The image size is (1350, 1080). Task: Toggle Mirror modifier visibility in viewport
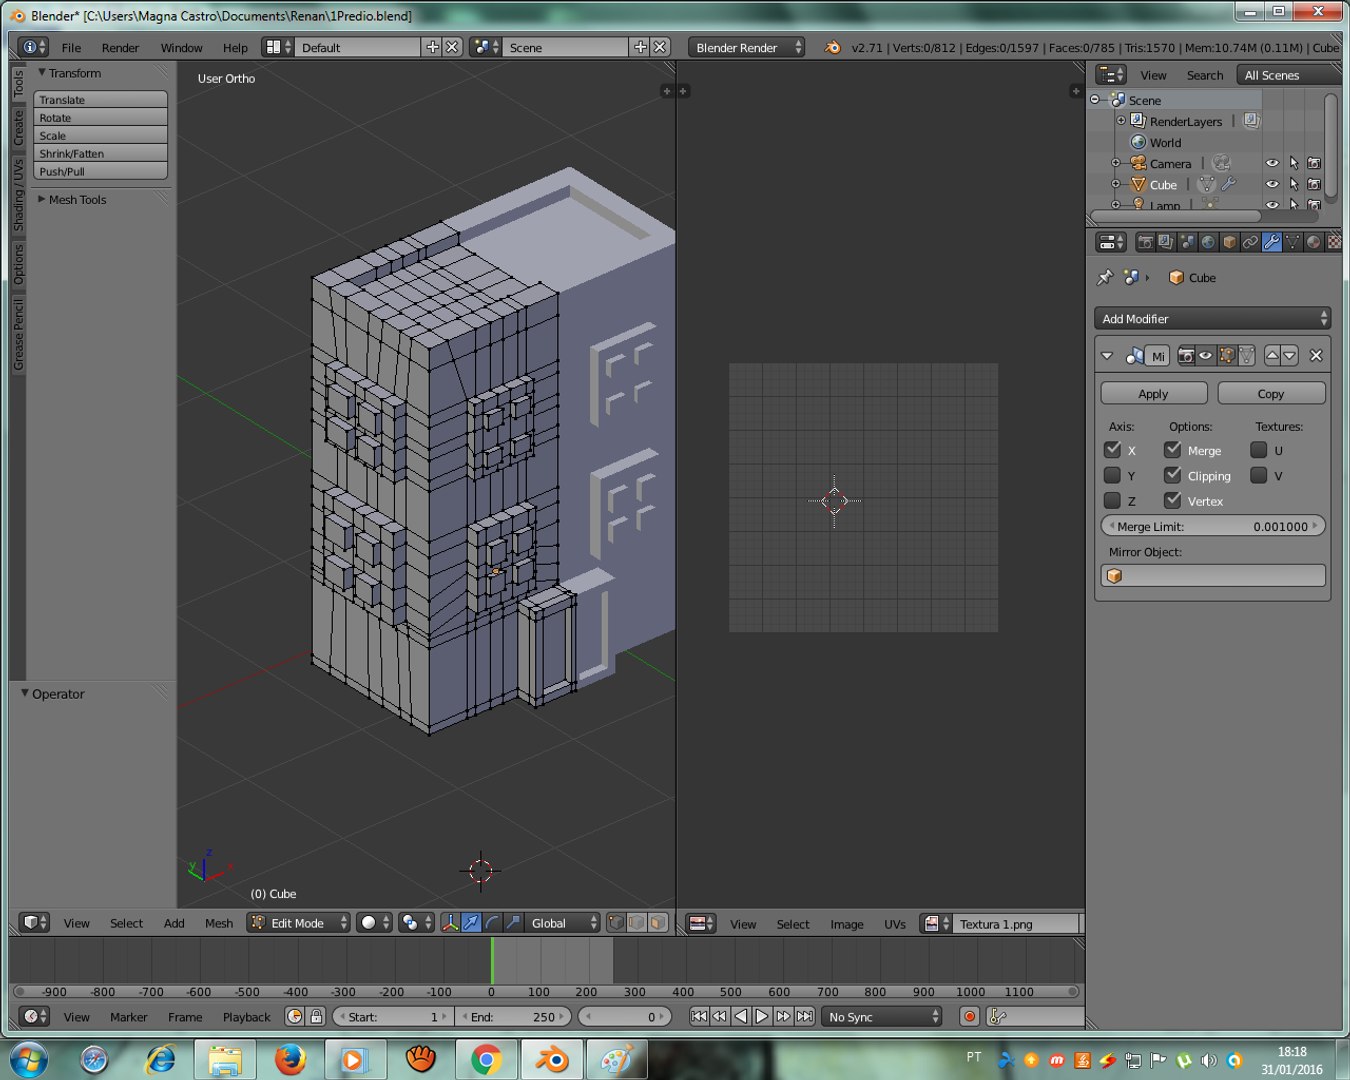pos(1206,355)
